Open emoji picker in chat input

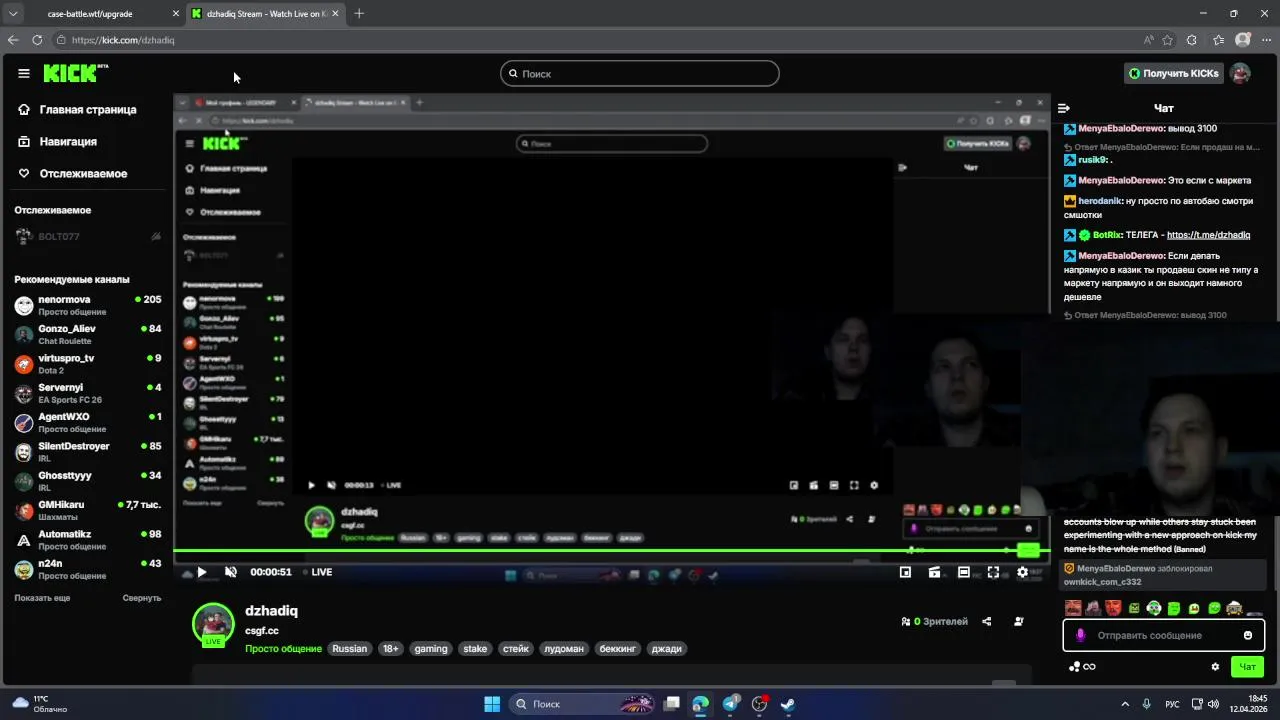coord(1248,635)
